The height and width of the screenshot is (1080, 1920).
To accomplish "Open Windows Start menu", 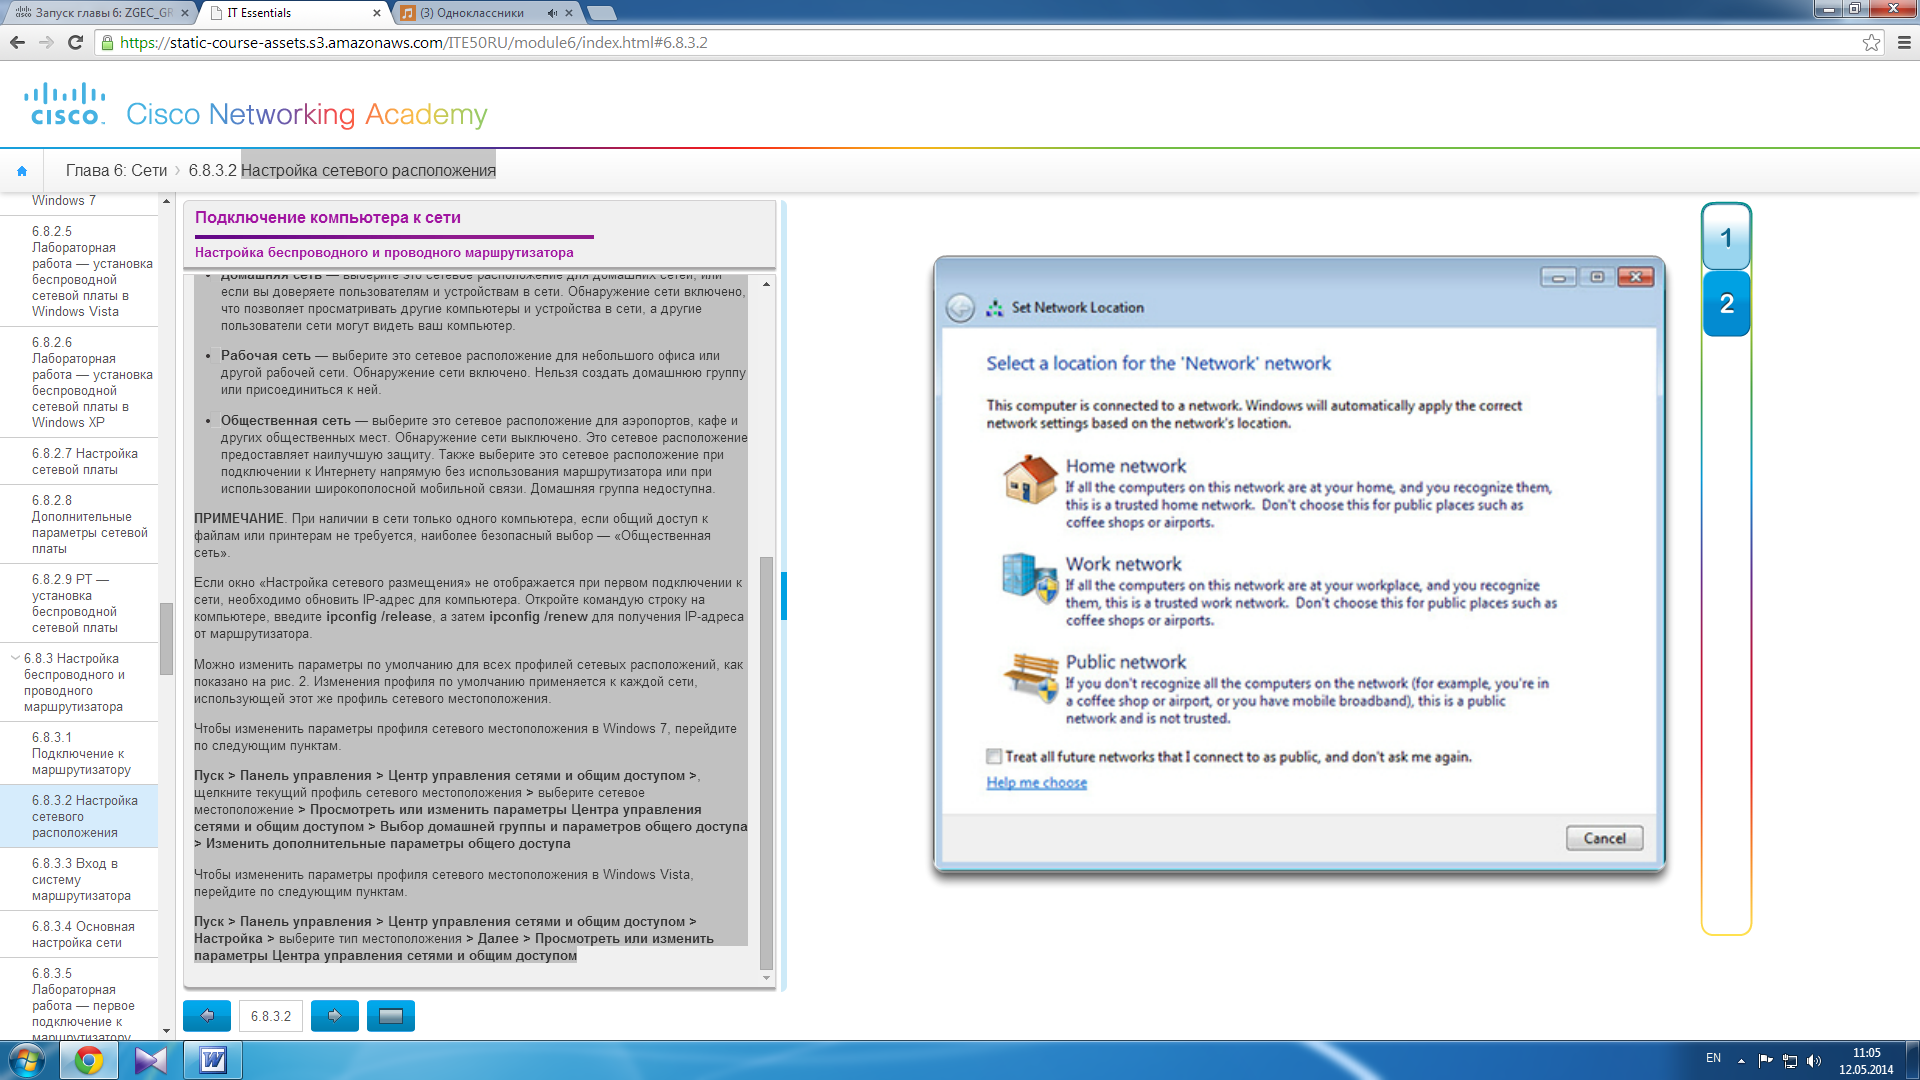I will click(x=27, y=1060).
